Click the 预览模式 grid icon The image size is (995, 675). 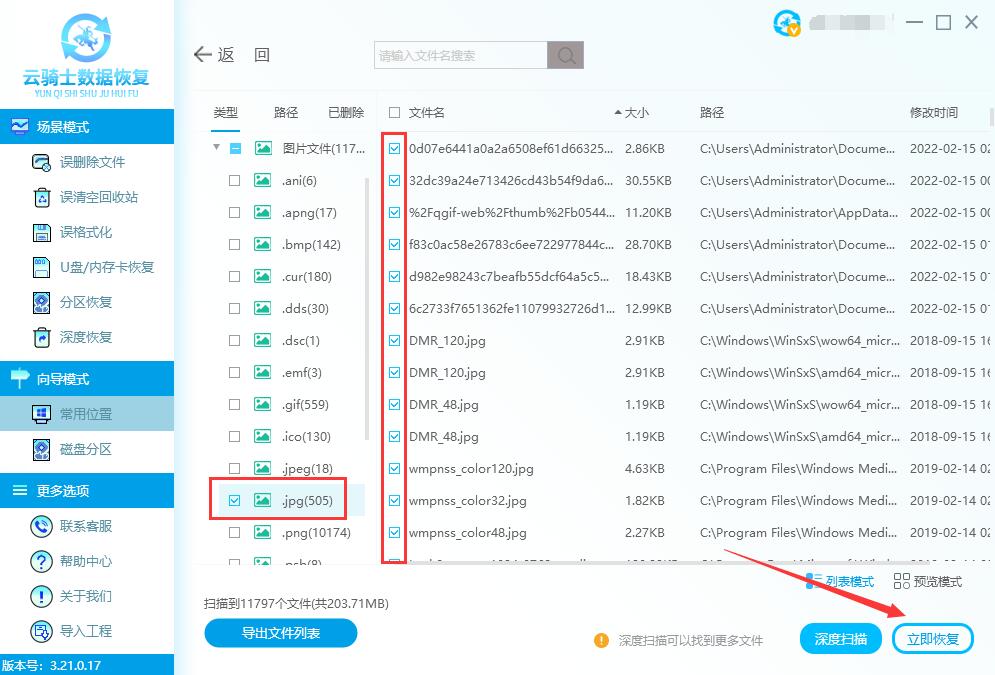pos(901,581)
